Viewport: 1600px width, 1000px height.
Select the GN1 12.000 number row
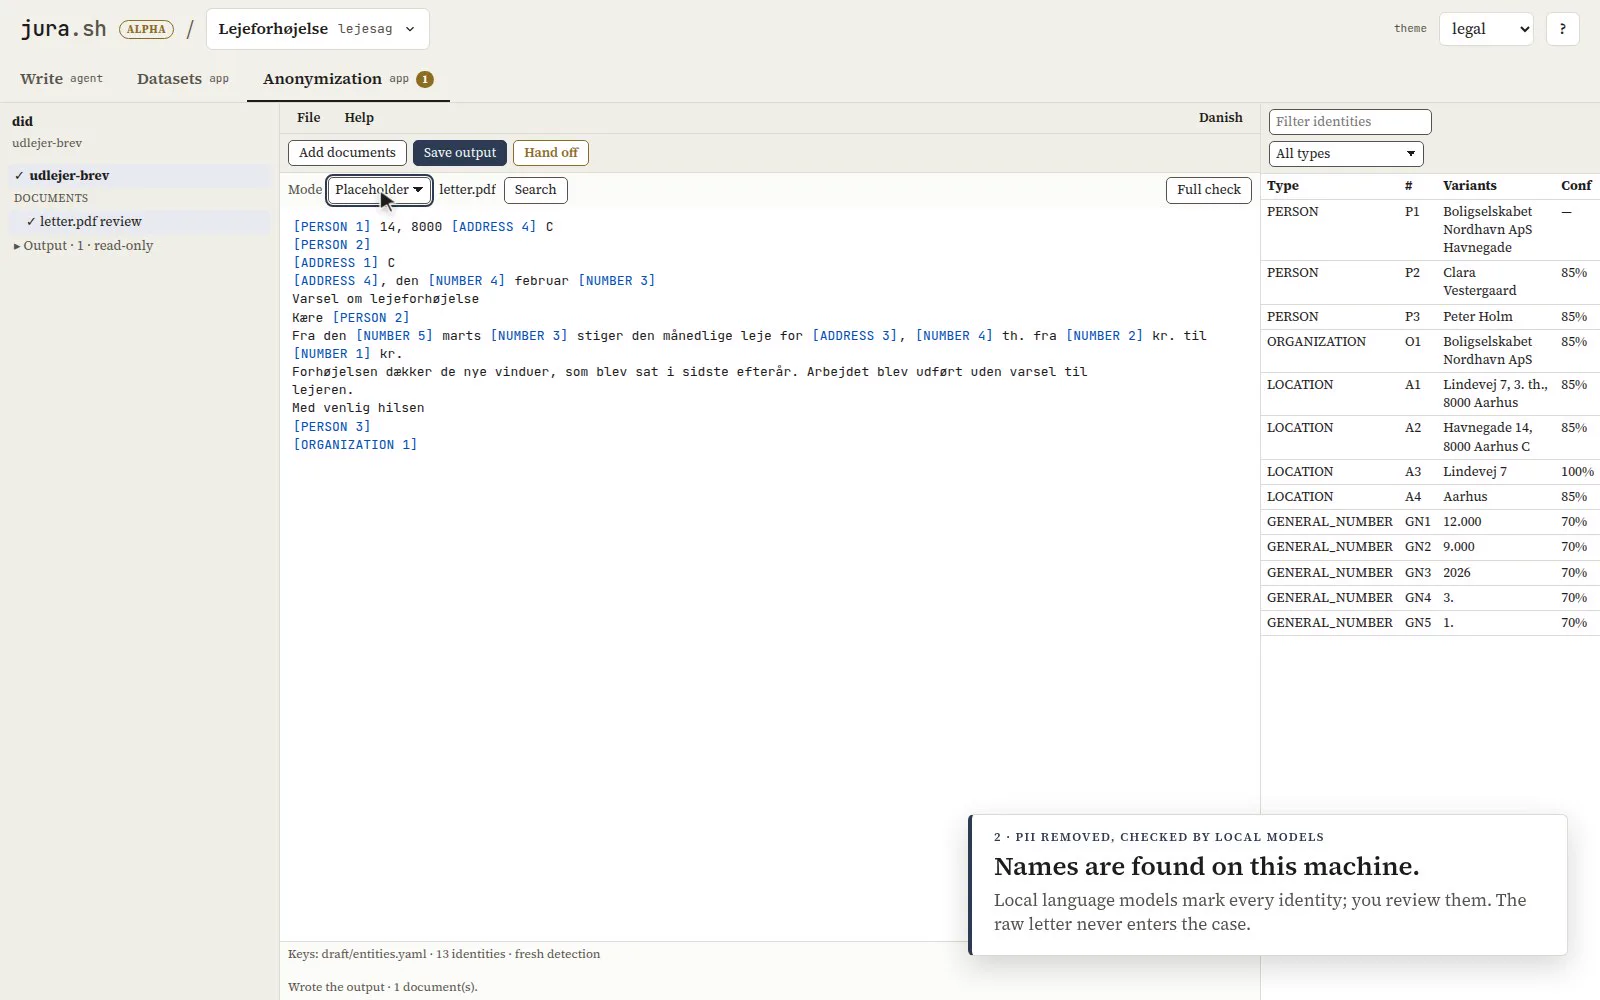point(1430,522)
